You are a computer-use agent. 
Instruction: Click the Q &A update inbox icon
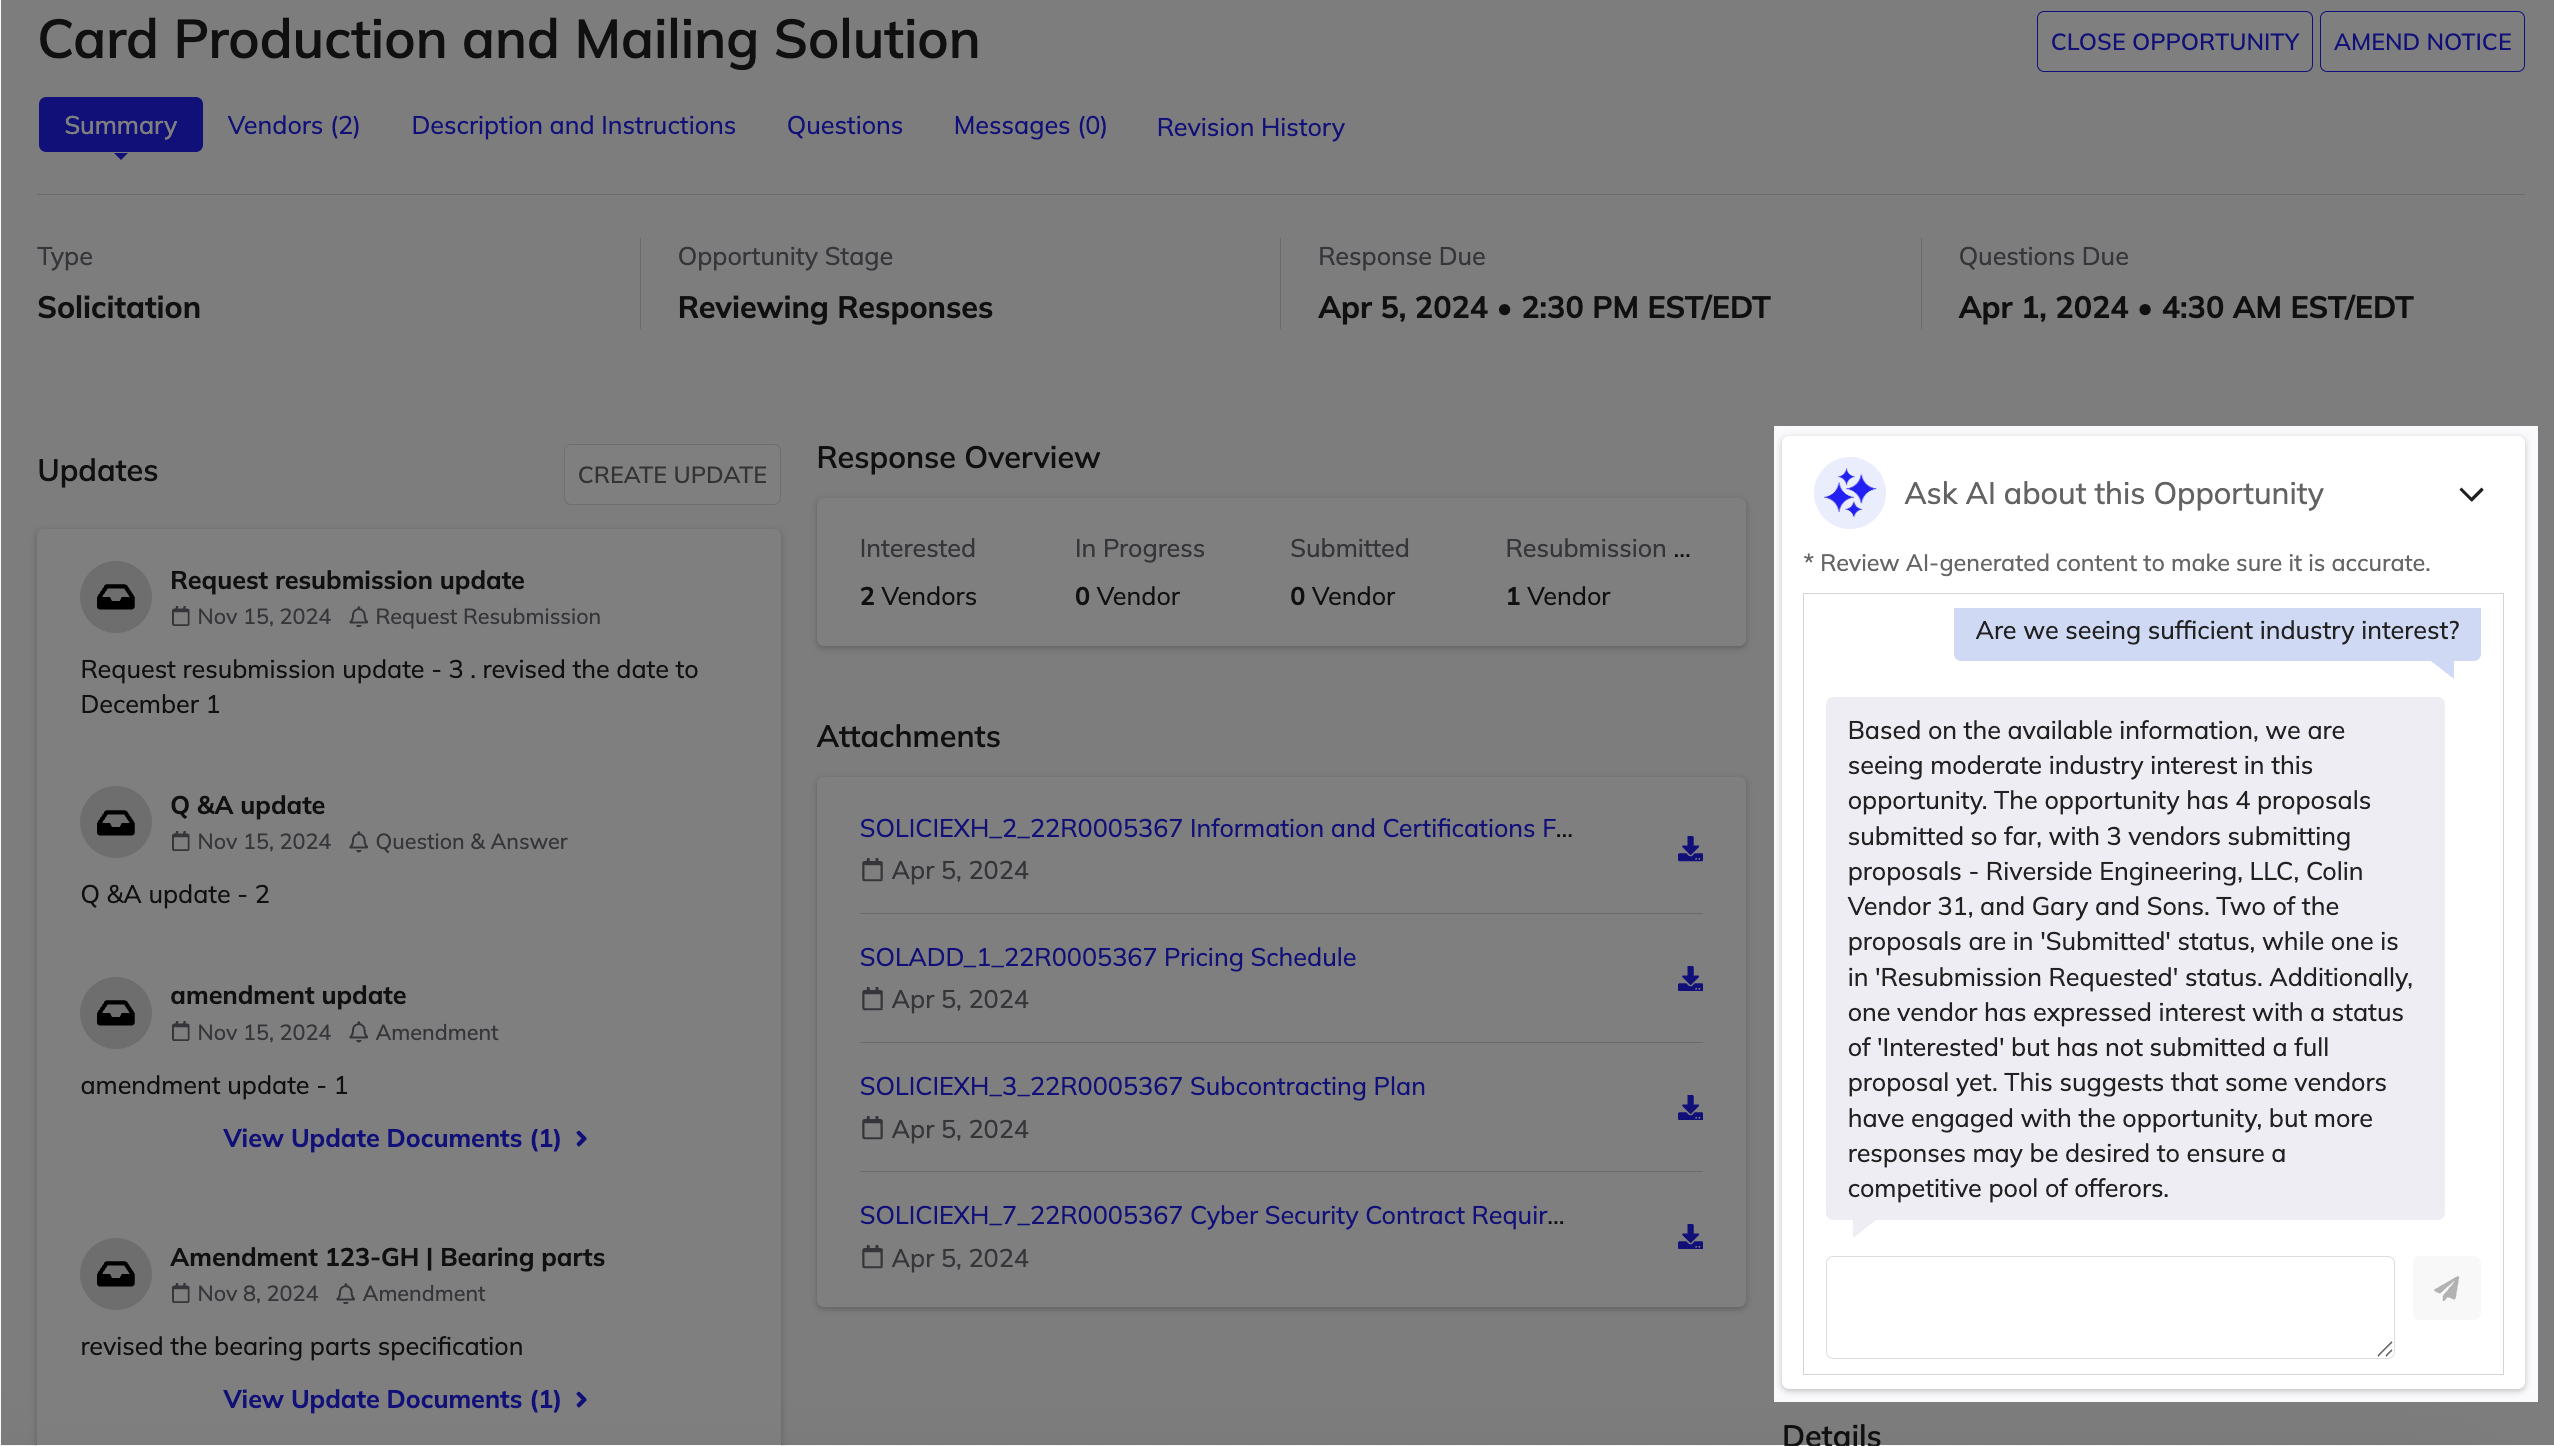point(116,822)
